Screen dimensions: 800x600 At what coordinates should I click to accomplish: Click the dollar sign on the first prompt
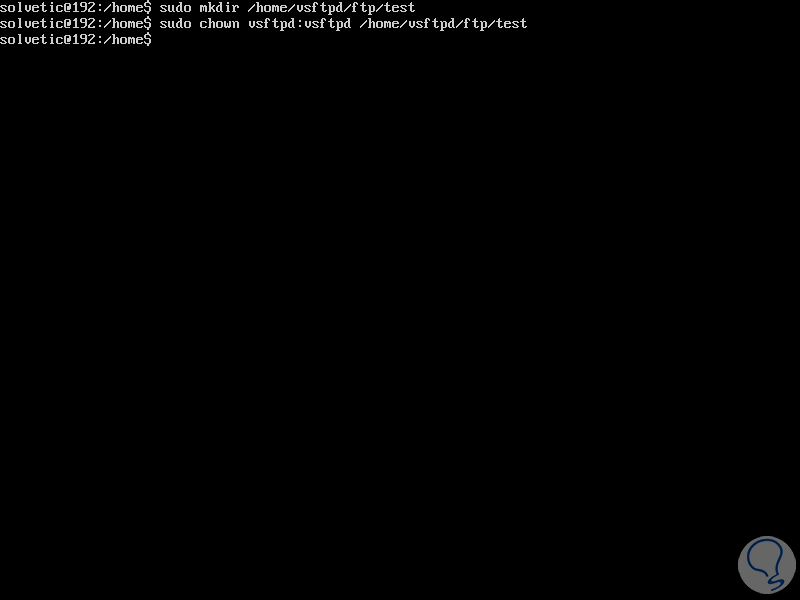pos(147,8)
